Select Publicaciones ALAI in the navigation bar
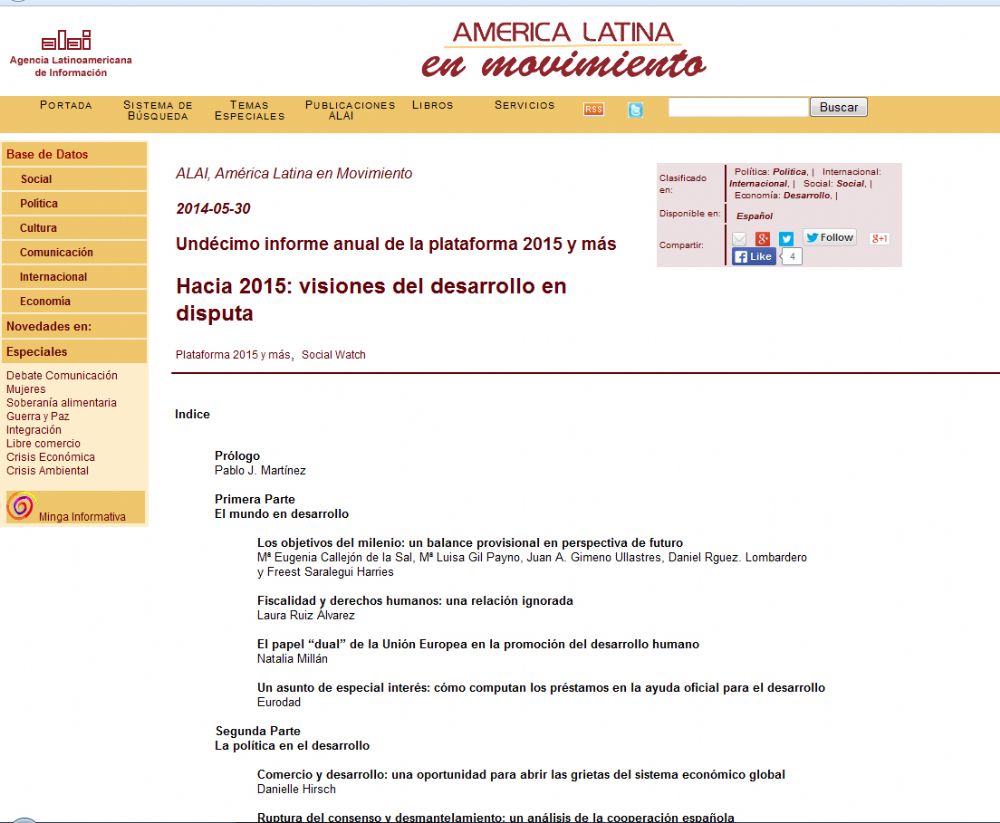Image resolution: width=1000 pixels, height=823 pixels. pos(349,110)
